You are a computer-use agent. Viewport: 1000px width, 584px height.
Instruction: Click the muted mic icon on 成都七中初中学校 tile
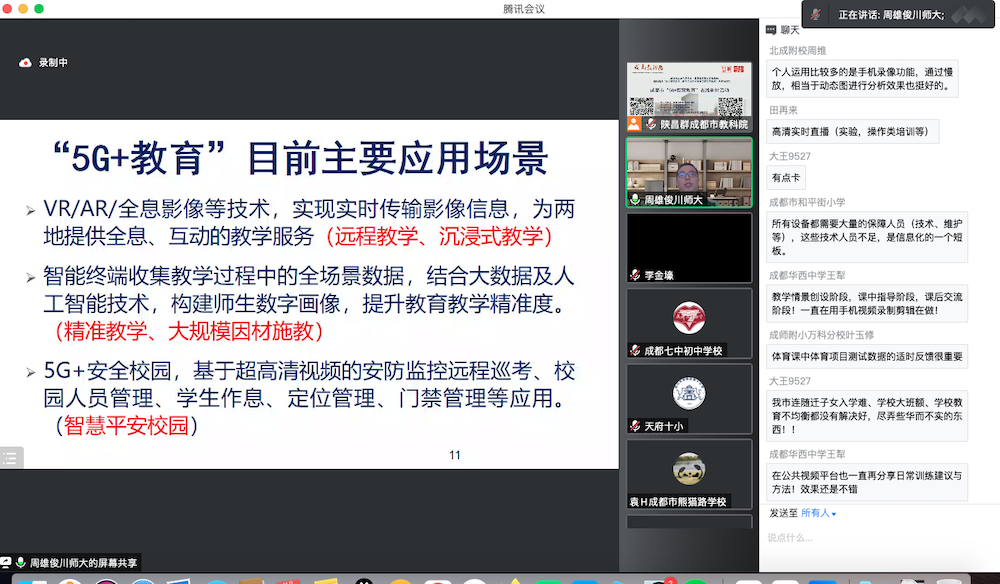[635, 351]
